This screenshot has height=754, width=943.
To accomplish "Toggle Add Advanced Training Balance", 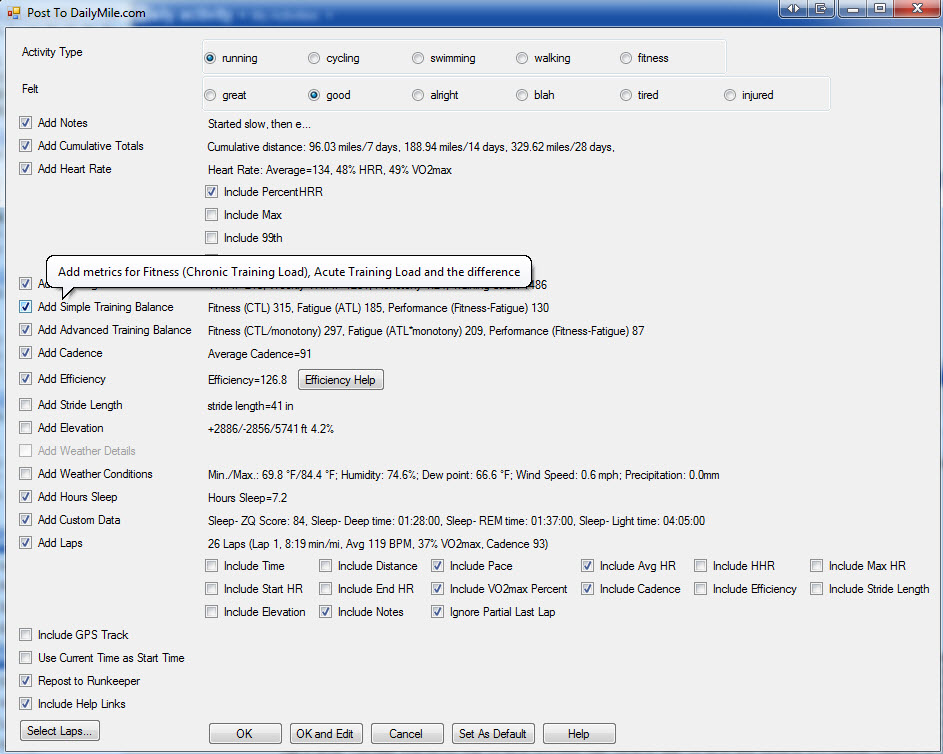I will pos(25,329).
